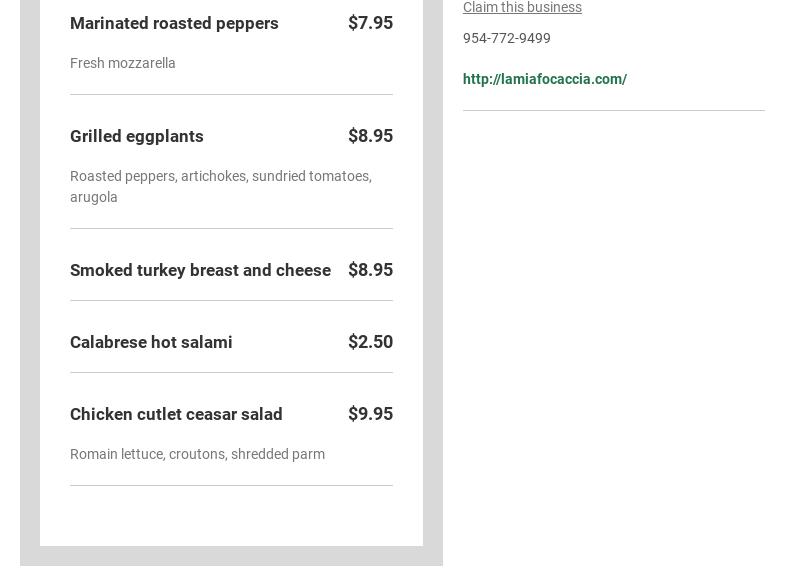785x571 pixels.
Task: Click the $2.50 price
Action: [370, 342]
